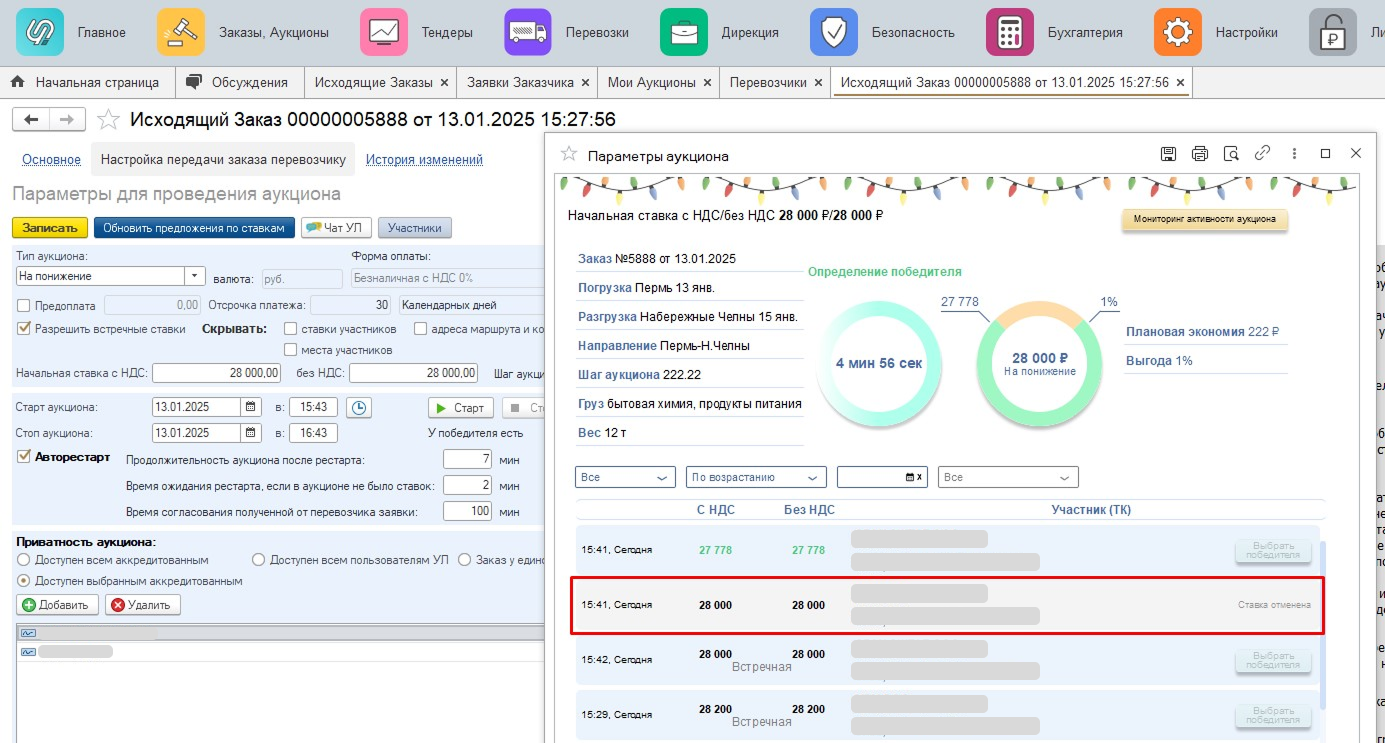This screenshot has height=743, width=1385.
Task: Open the История изменений link
Action: pos(424,159)
